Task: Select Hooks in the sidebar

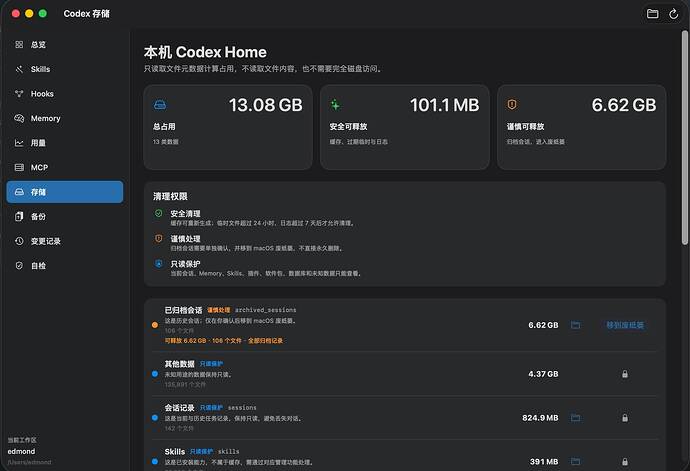Action: (65, 94)
